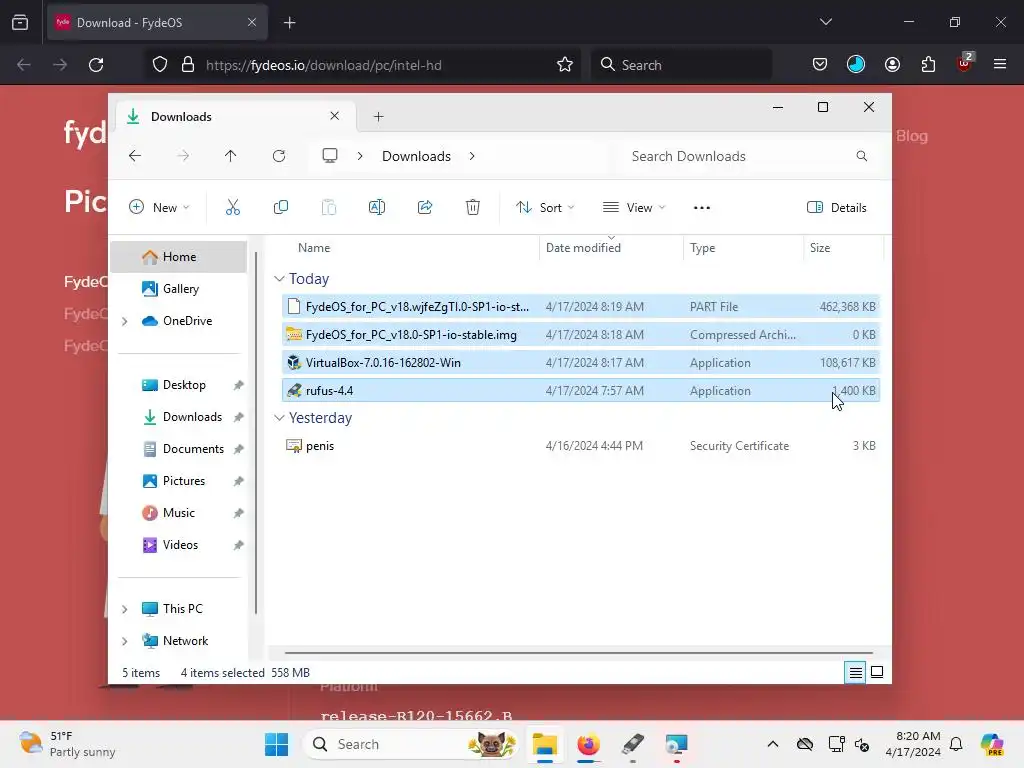The width and height of the screenshot is (1024, 768).
Task: Go back in the Downloads Explorer window
Action: 135,156
